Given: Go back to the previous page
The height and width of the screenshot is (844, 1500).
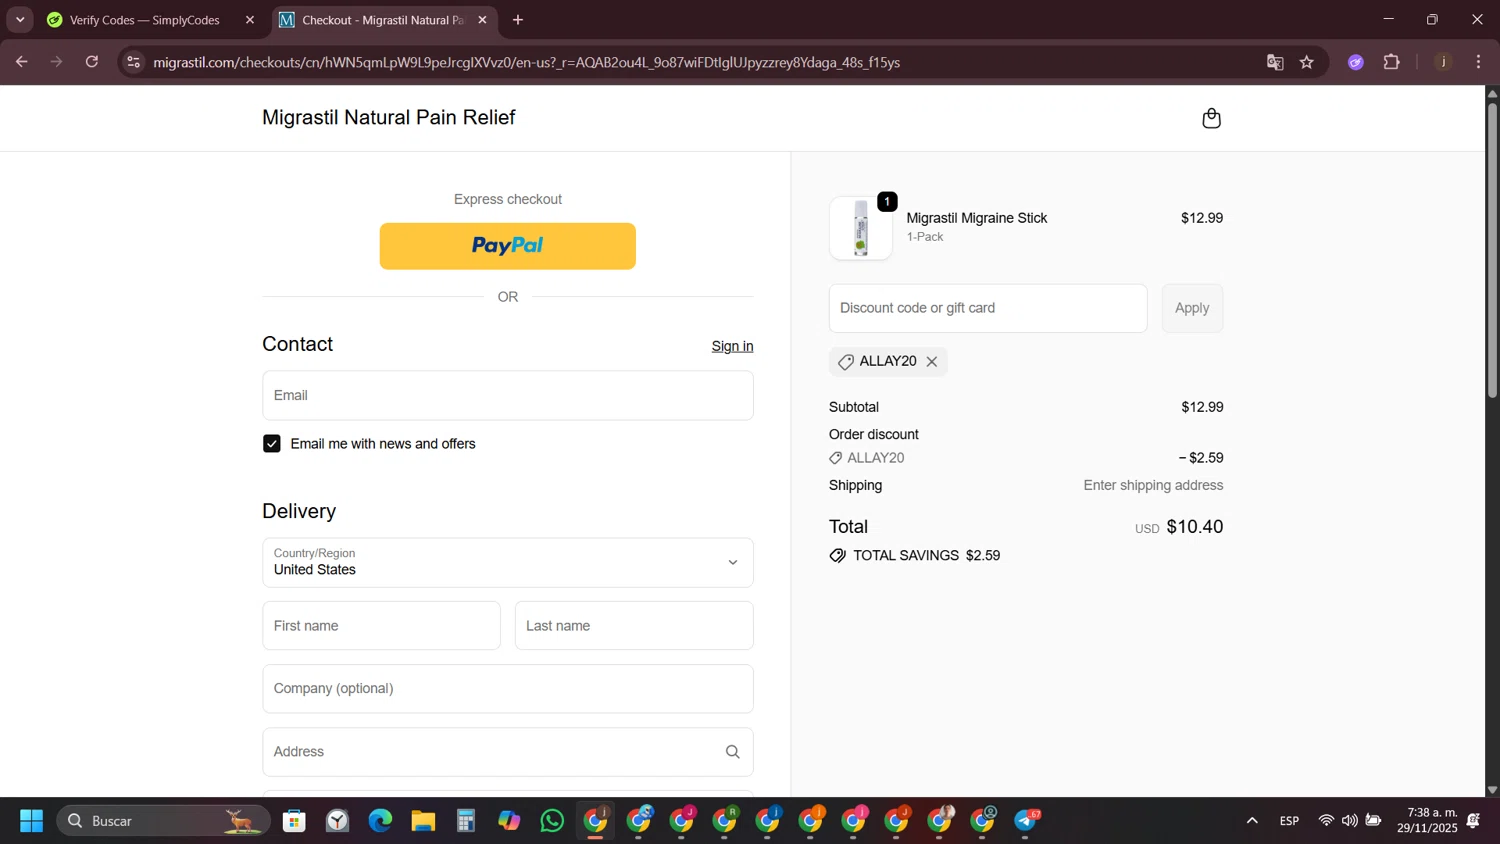Looking at the screenshot, I should [x=21, y=62].
